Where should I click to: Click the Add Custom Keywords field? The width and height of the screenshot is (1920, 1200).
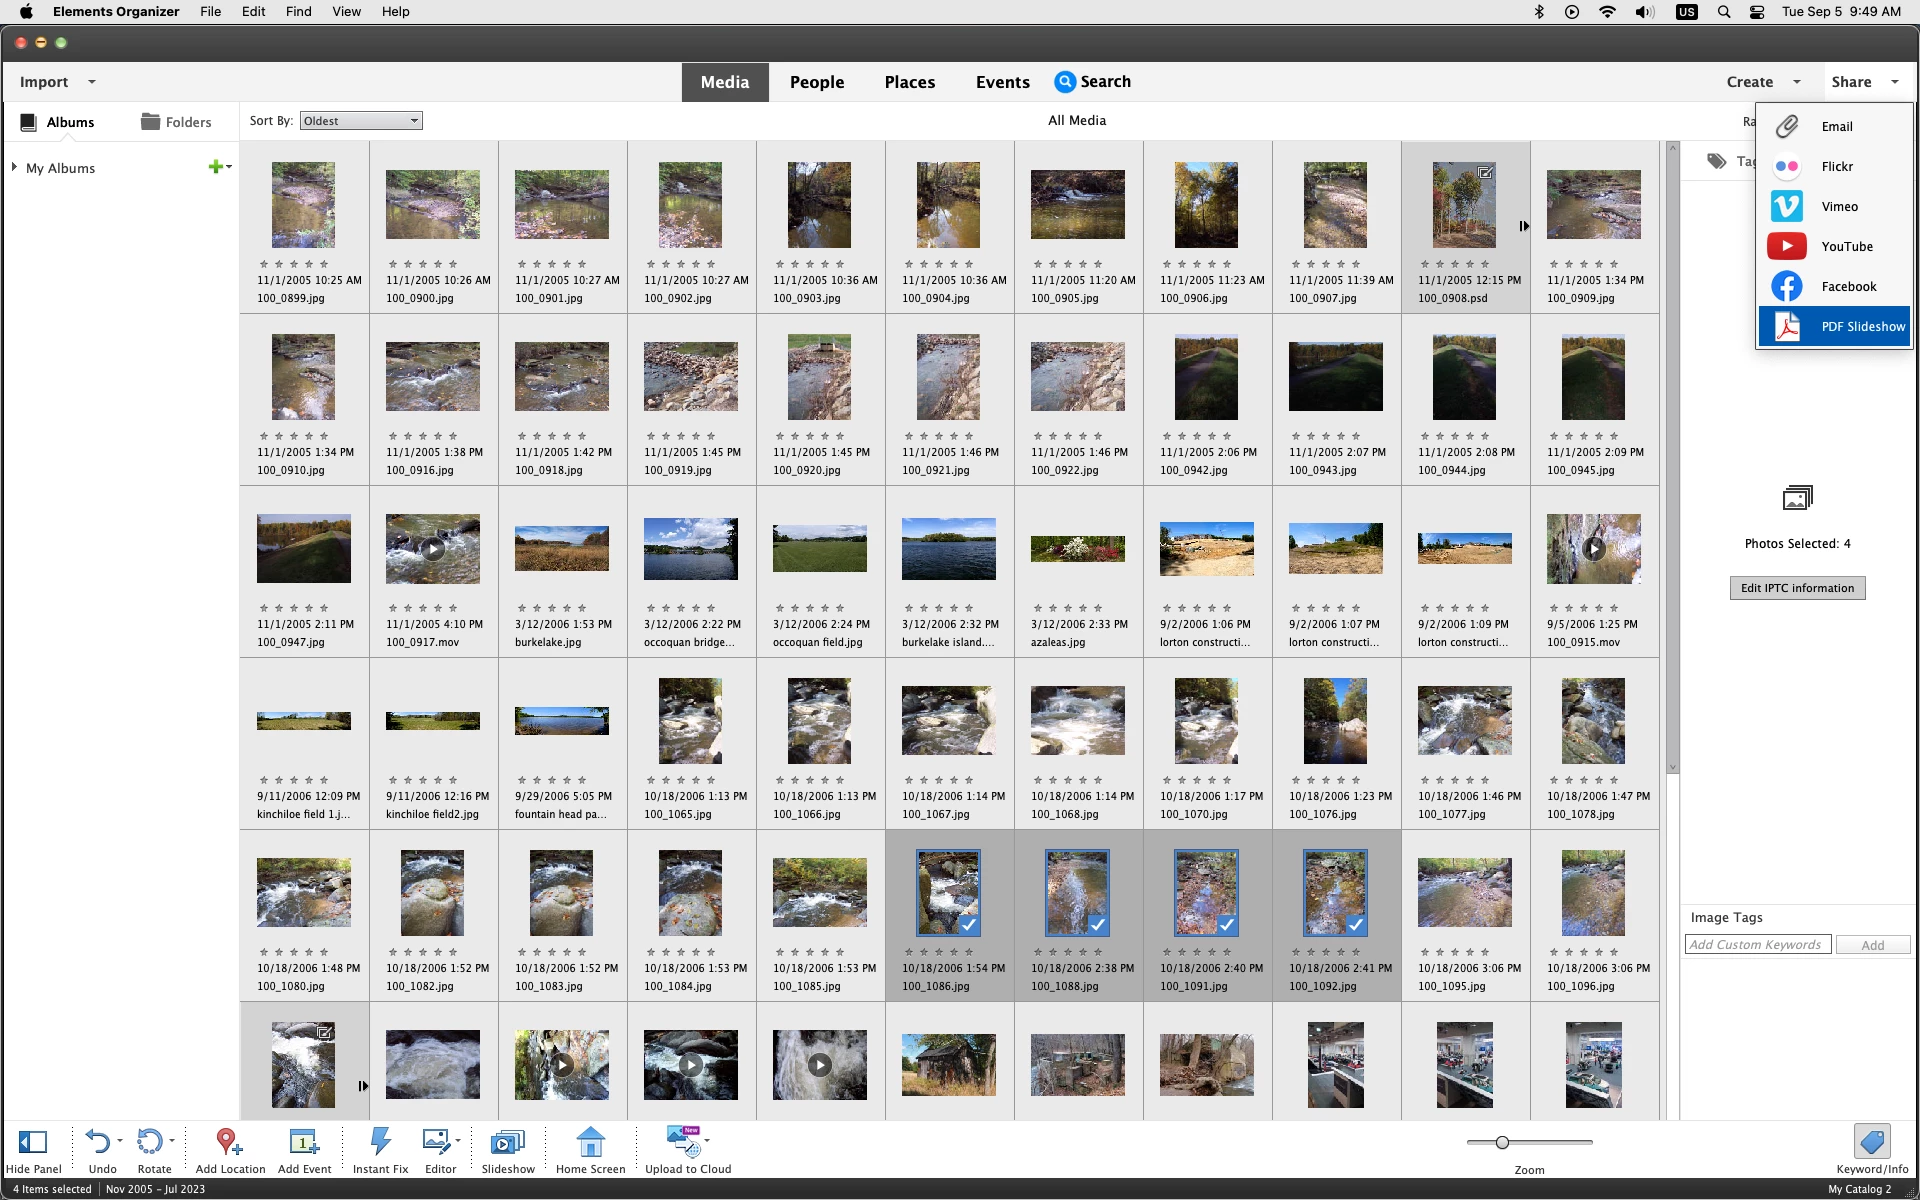point(1757,944)
